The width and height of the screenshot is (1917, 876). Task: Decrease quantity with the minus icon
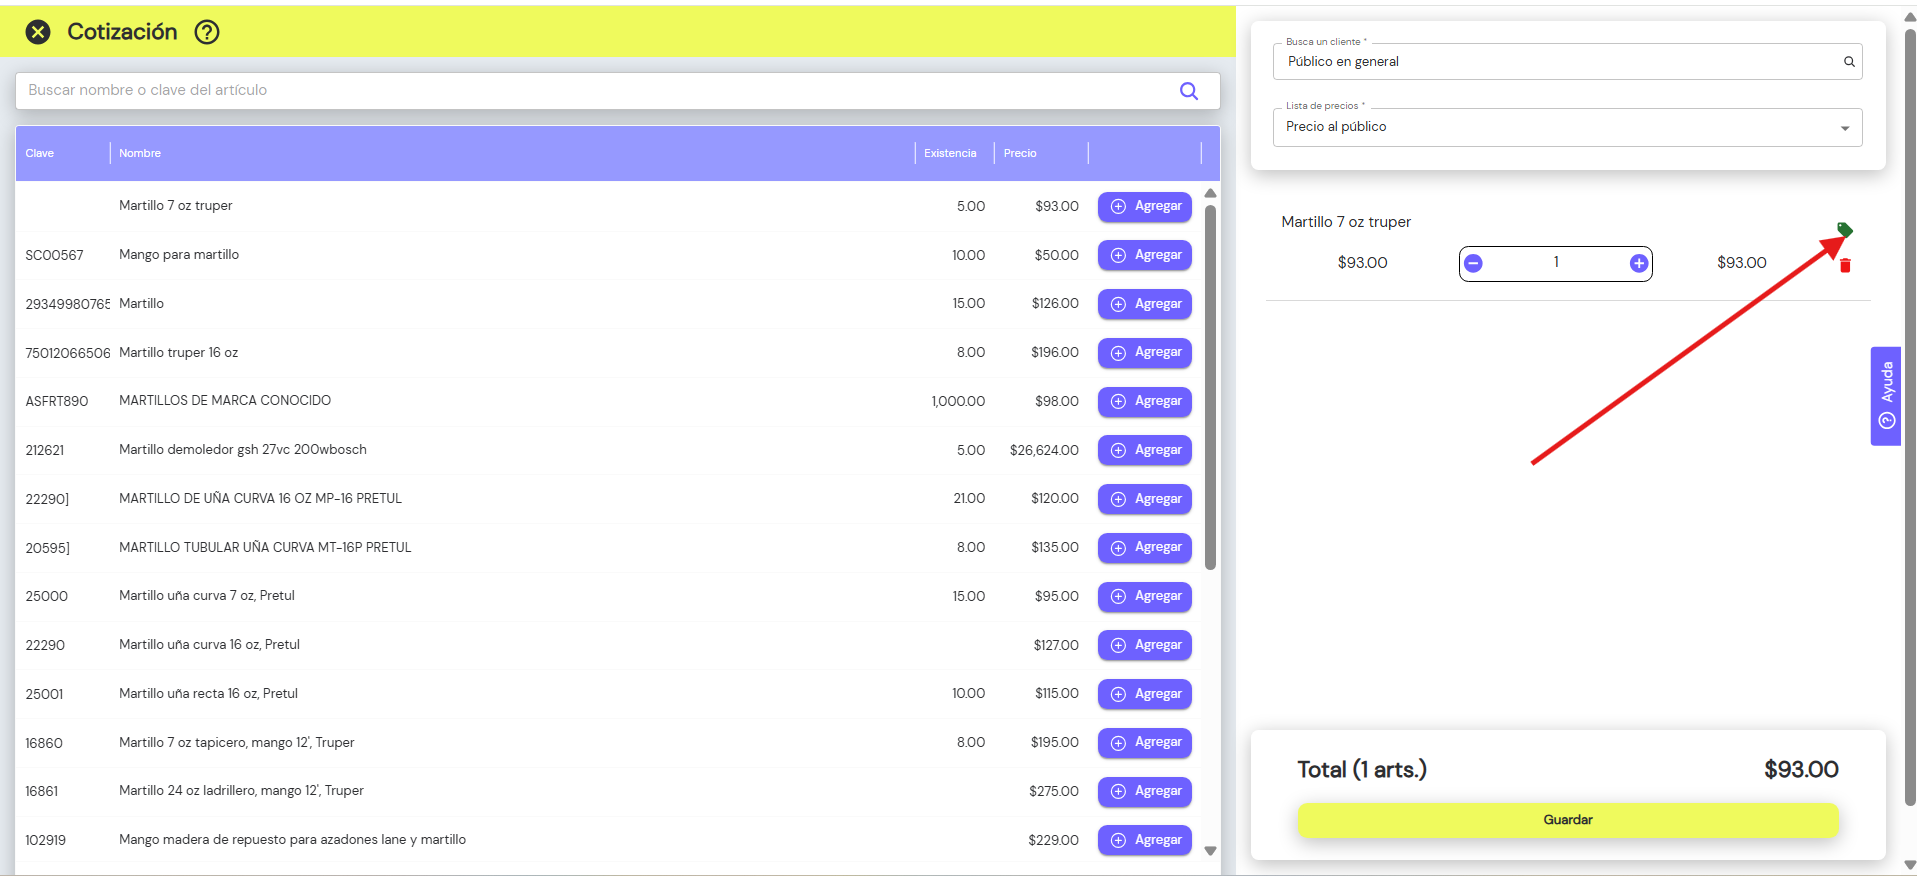[1473, 263]
